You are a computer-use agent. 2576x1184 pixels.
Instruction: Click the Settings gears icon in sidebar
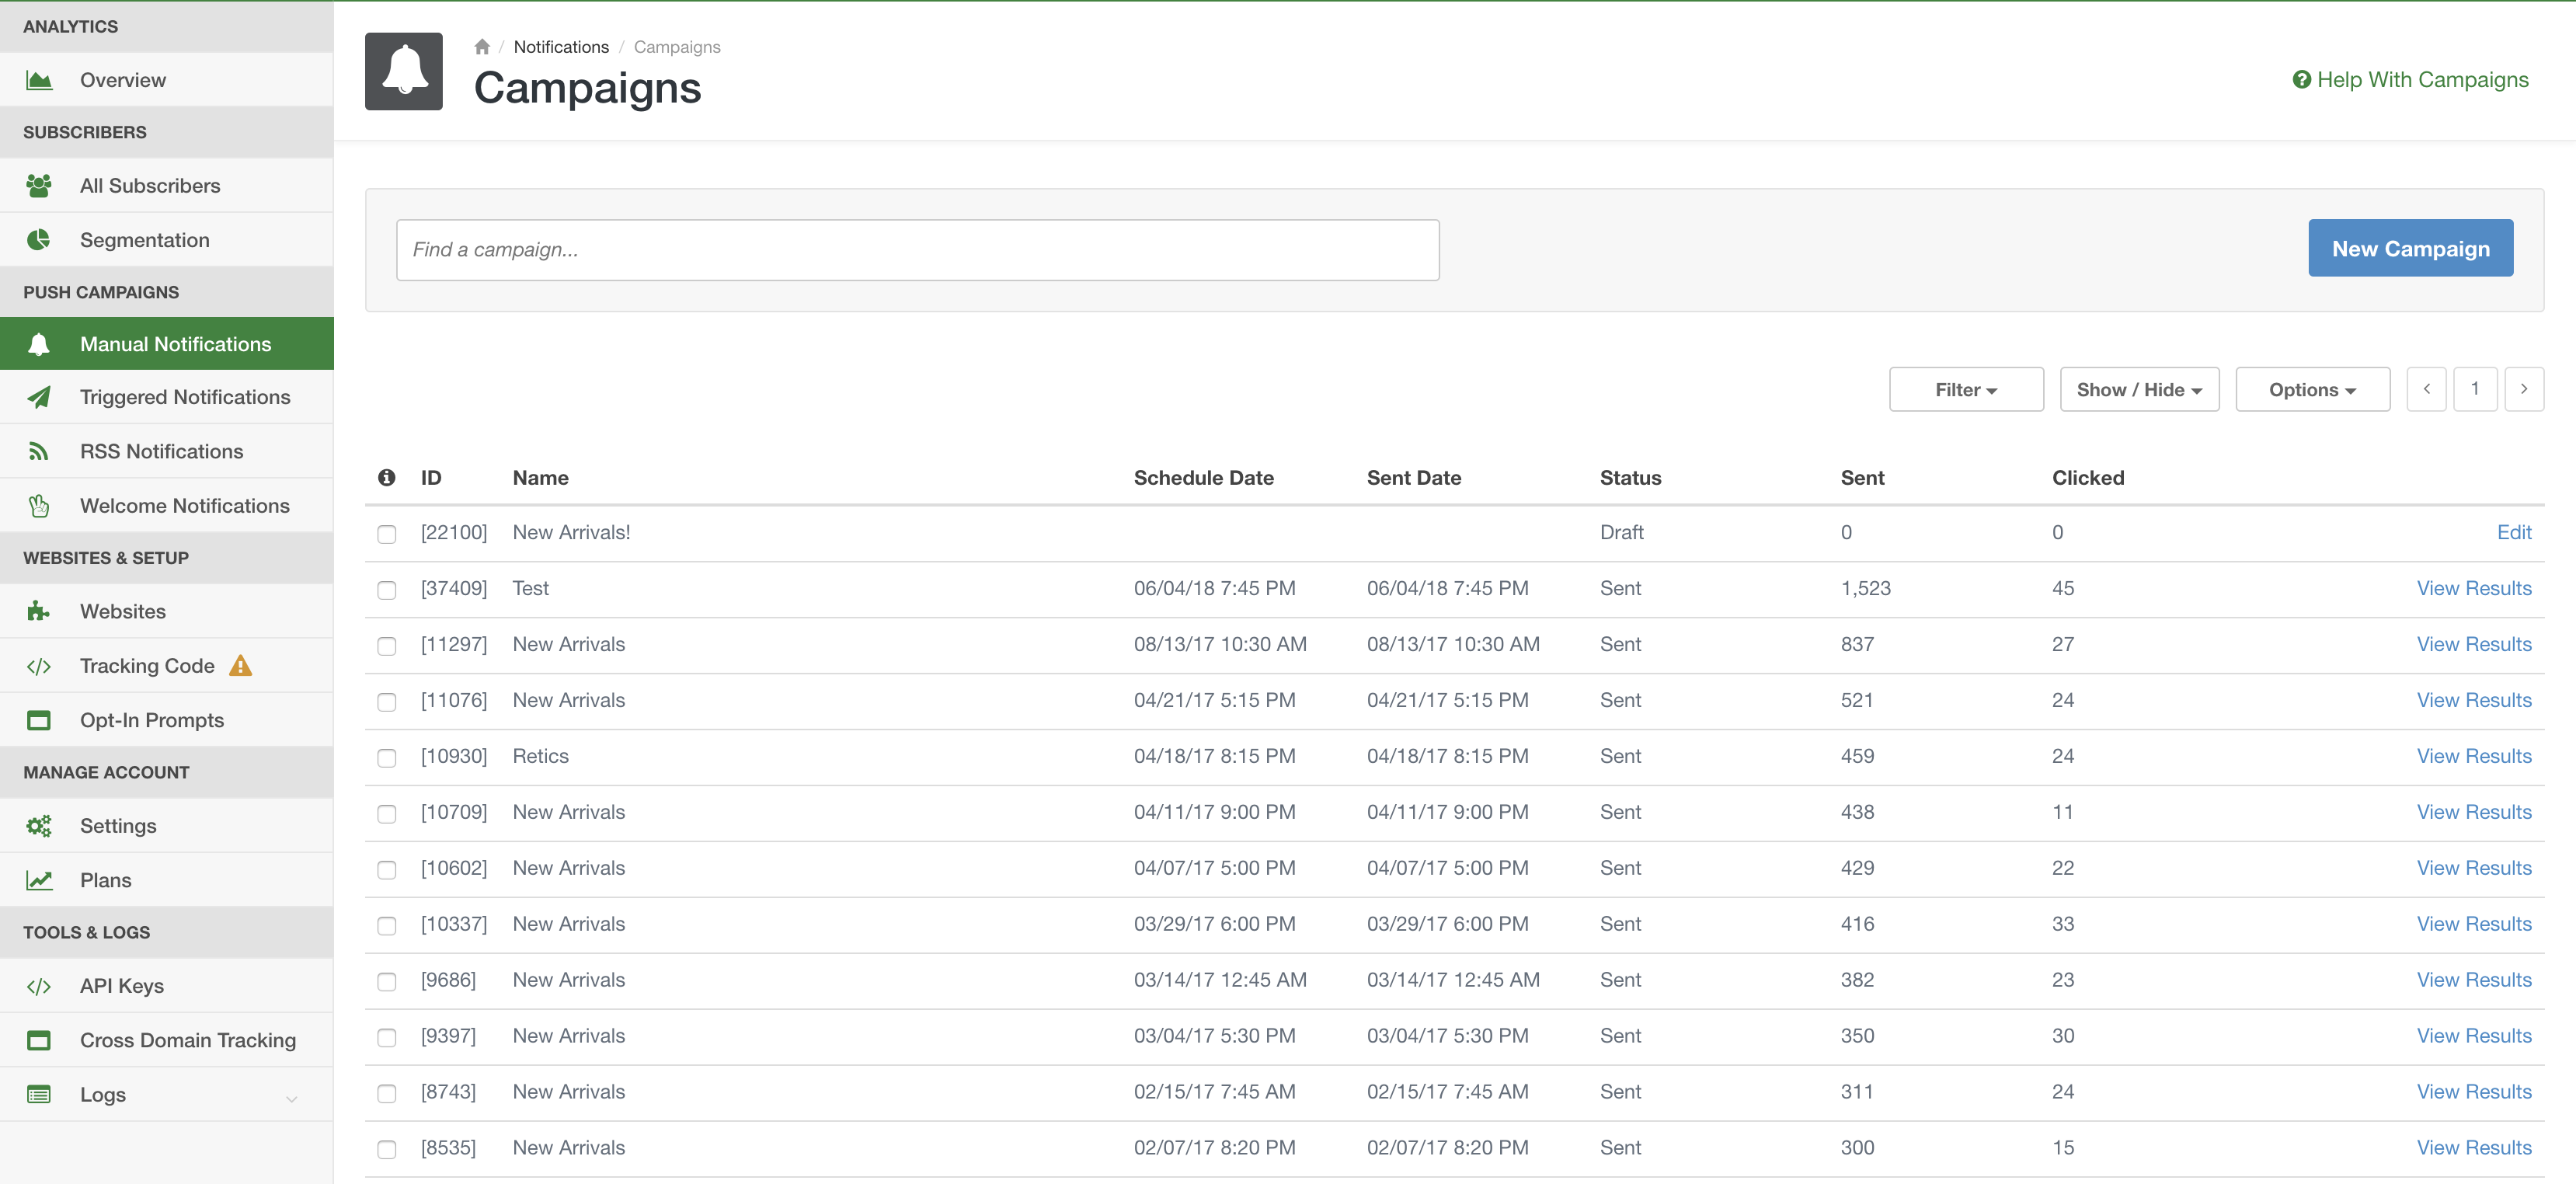pos(39,826)
